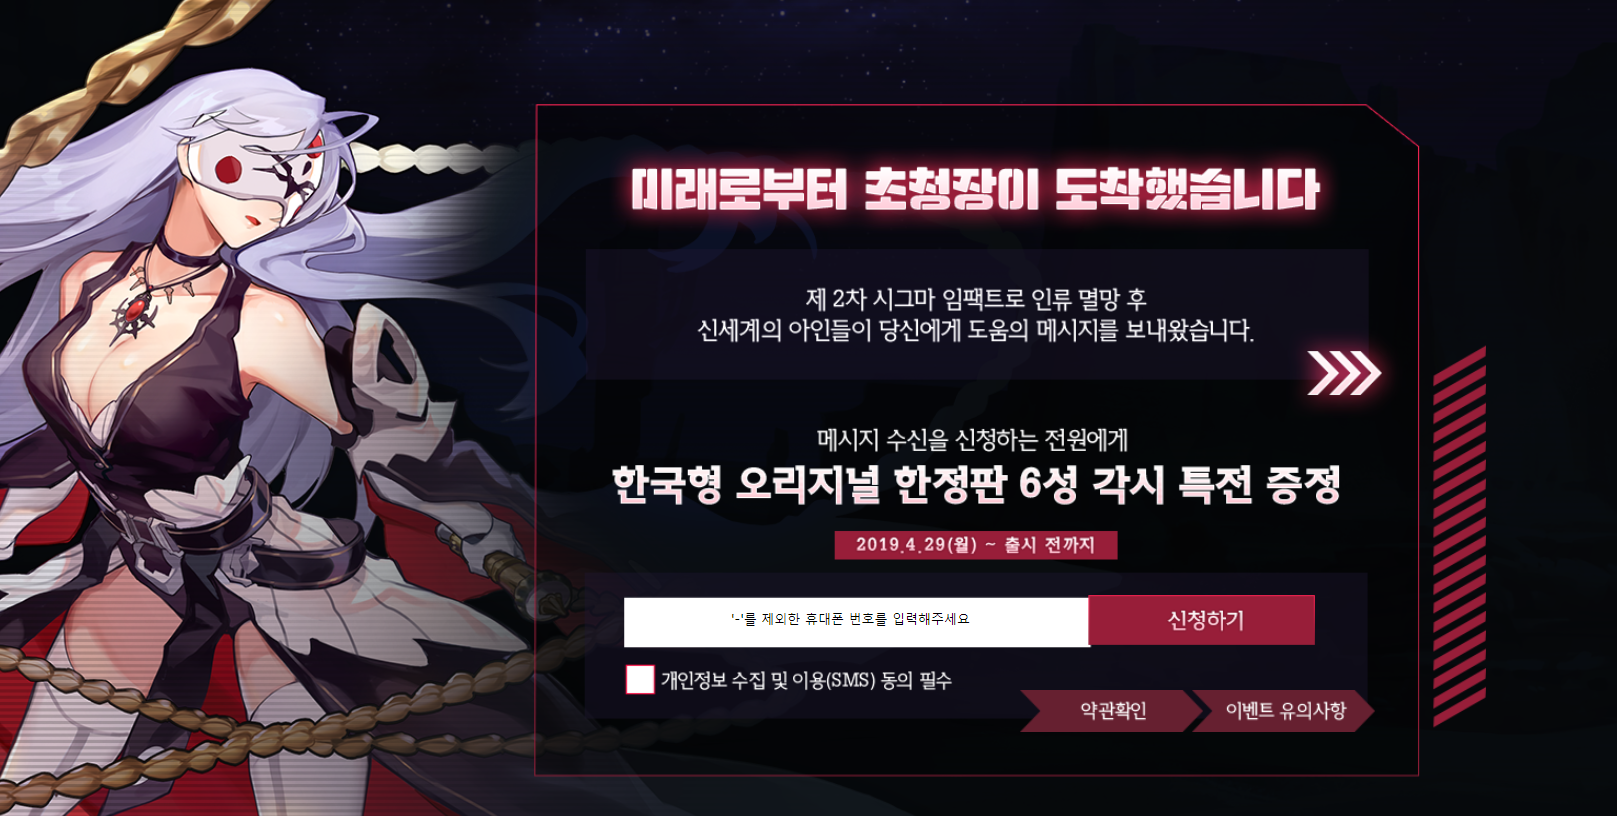Viewport: 1617px width, 816px height.
Task: Focus the 휴대폰 번호 input field
Action: coord(856,622)
